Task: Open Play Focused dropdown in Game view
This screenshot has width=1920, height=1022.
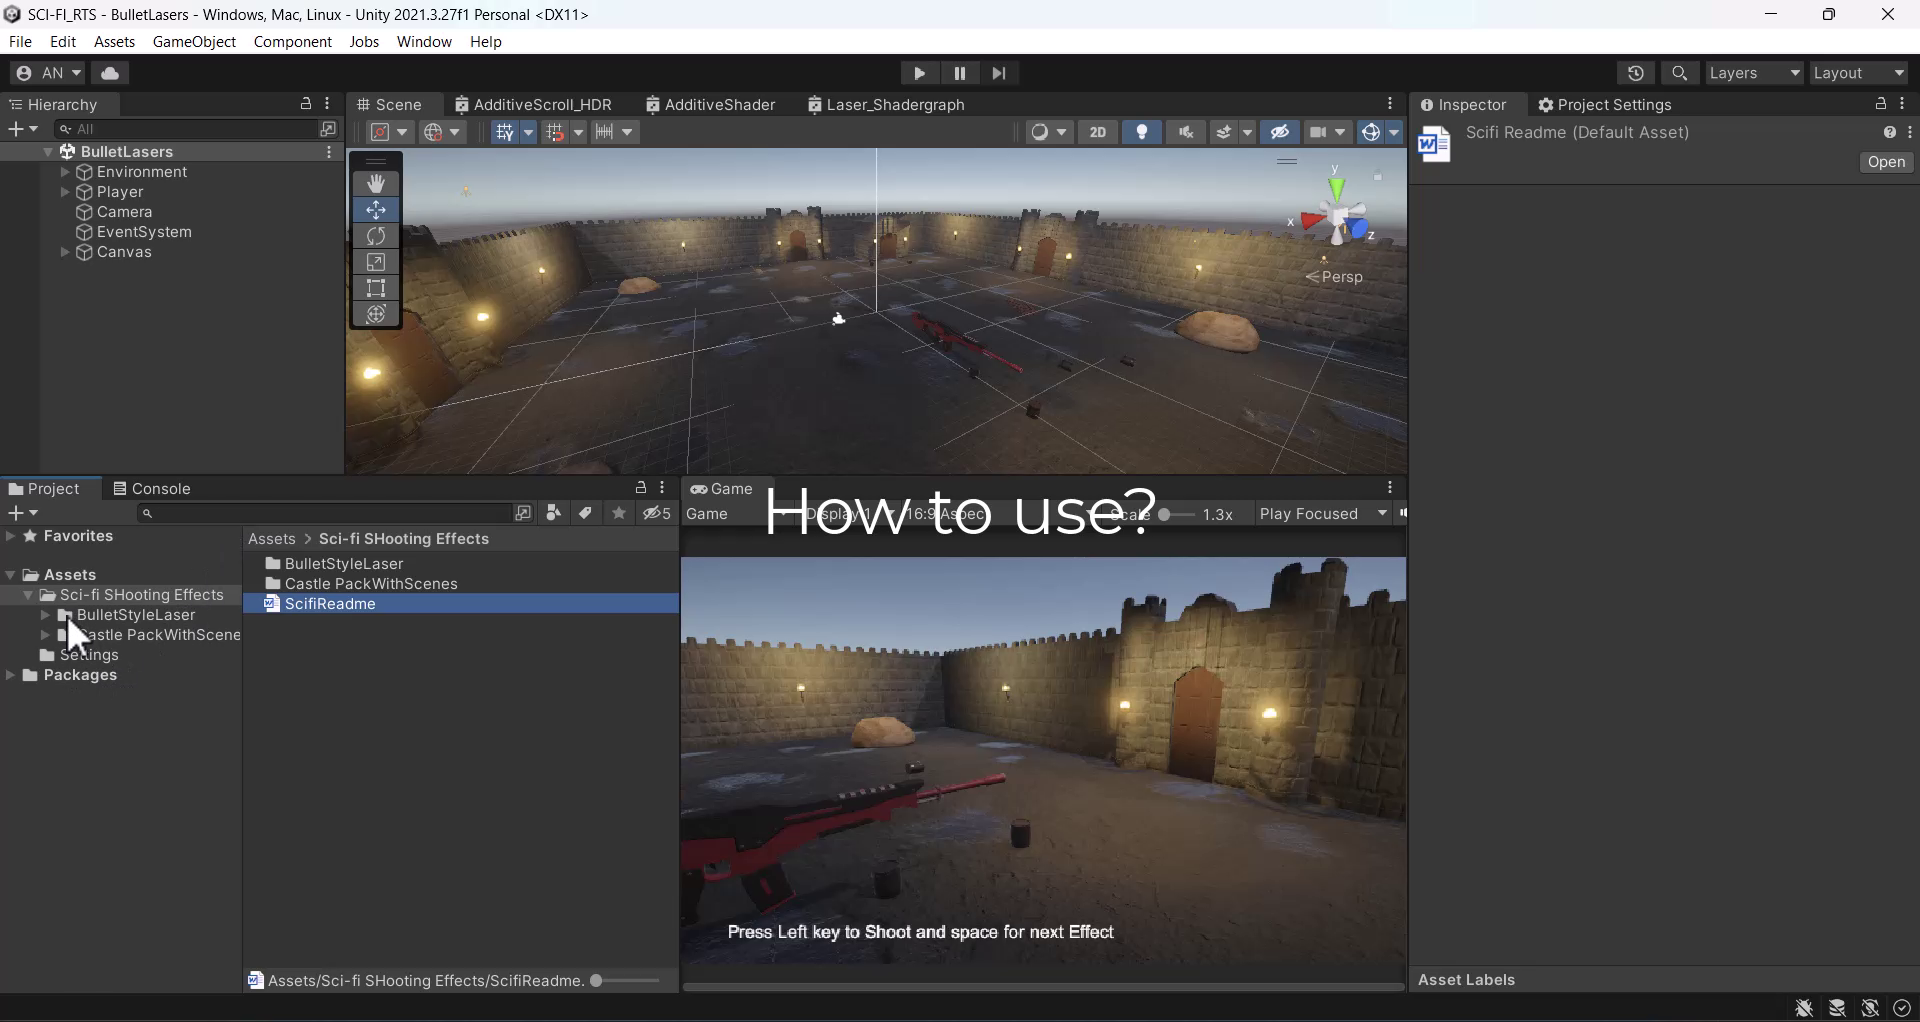Action: pyautogui.click(x=1324, y=514)
